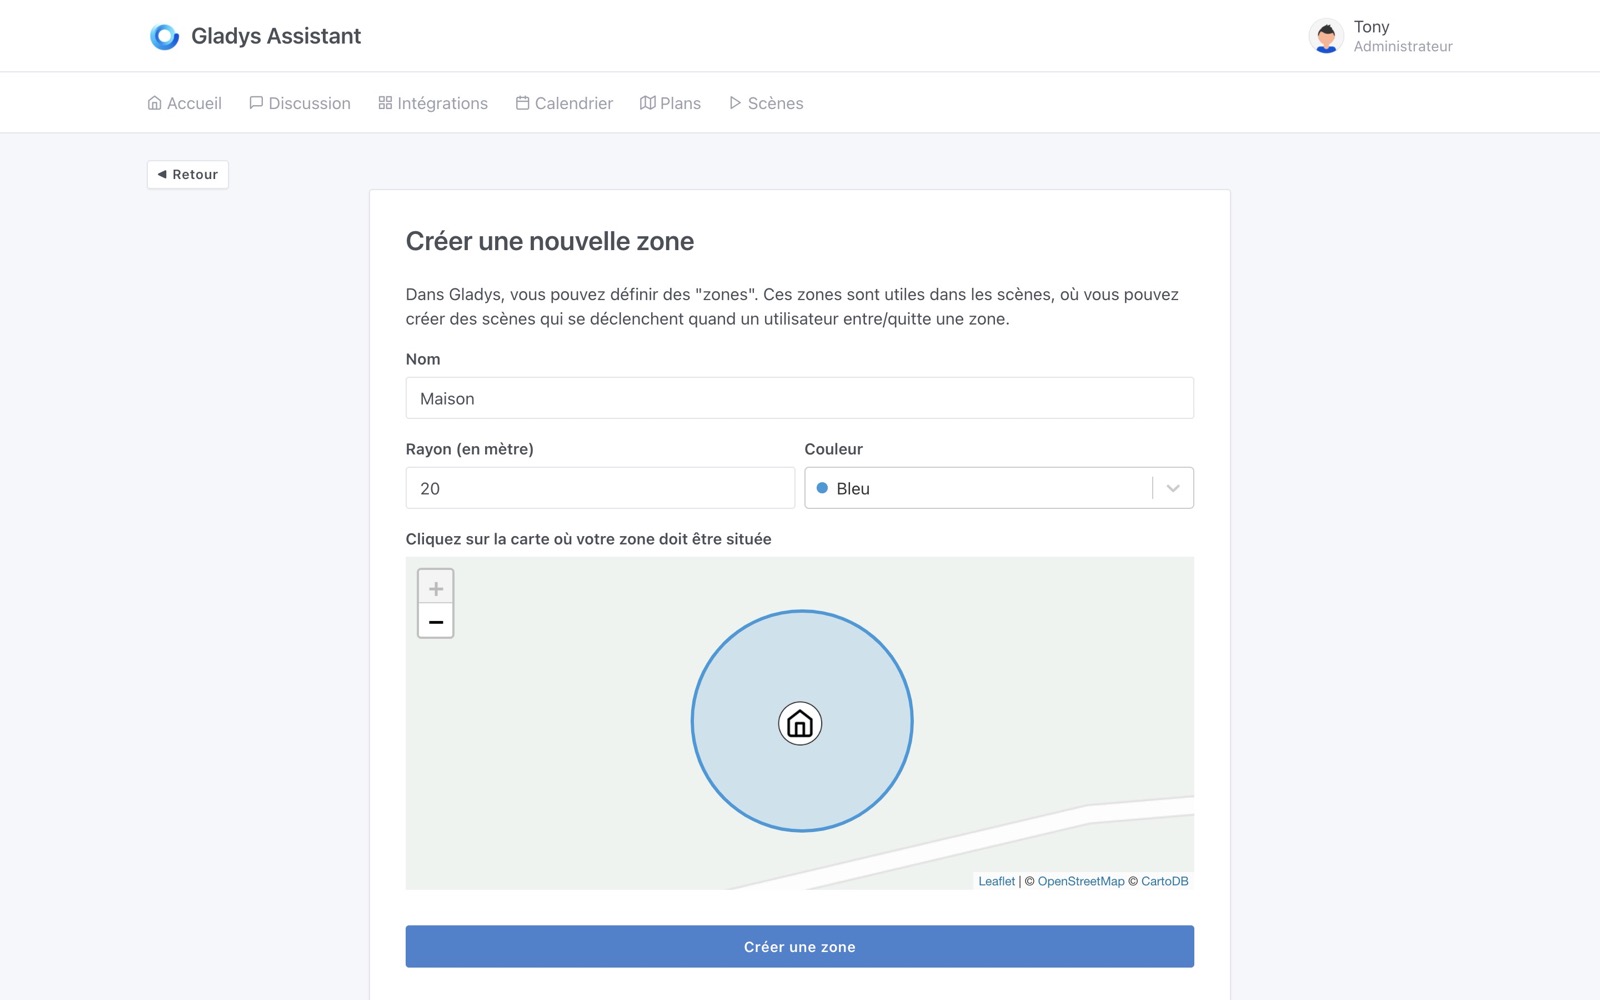This screenshot has height=1000, width=1600.
Task: Expand the Couleur dropdown chevron
Action: tap(1173, 488)
